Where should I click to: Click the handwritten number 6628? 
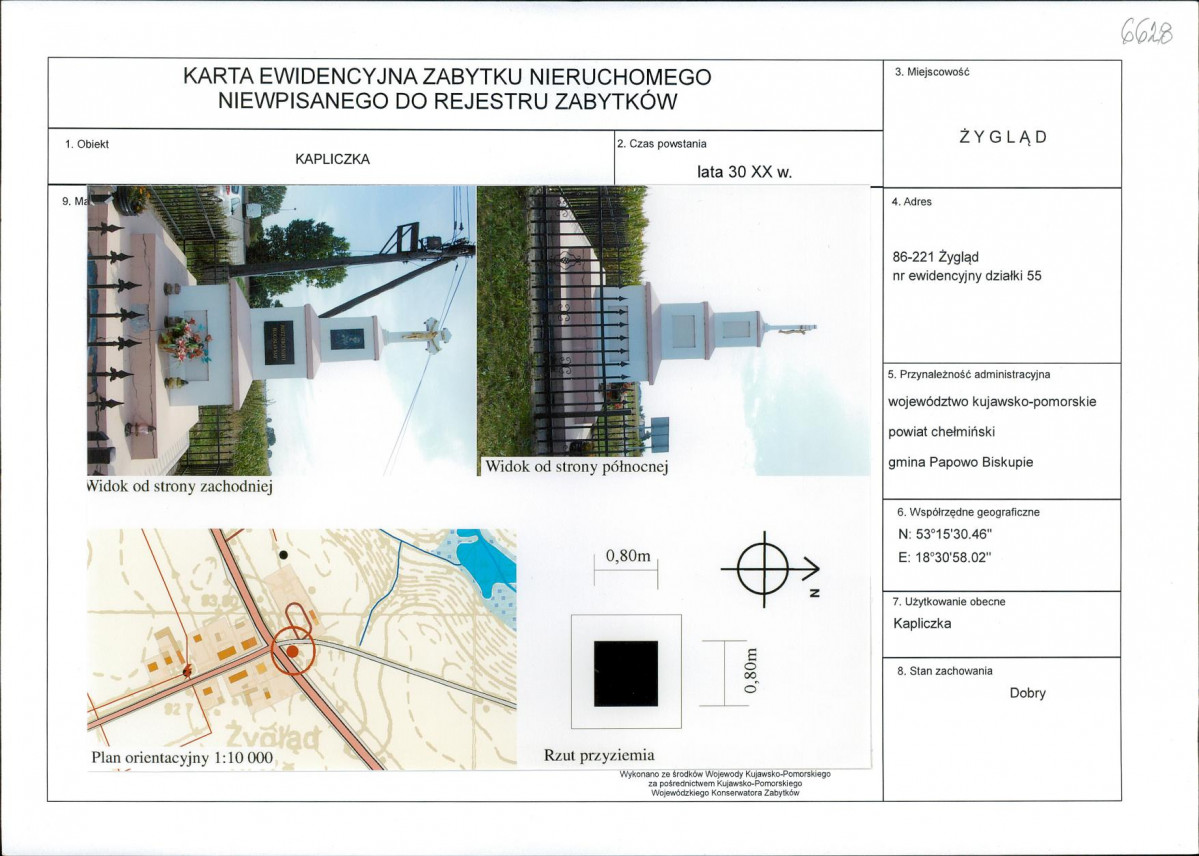1146,32
